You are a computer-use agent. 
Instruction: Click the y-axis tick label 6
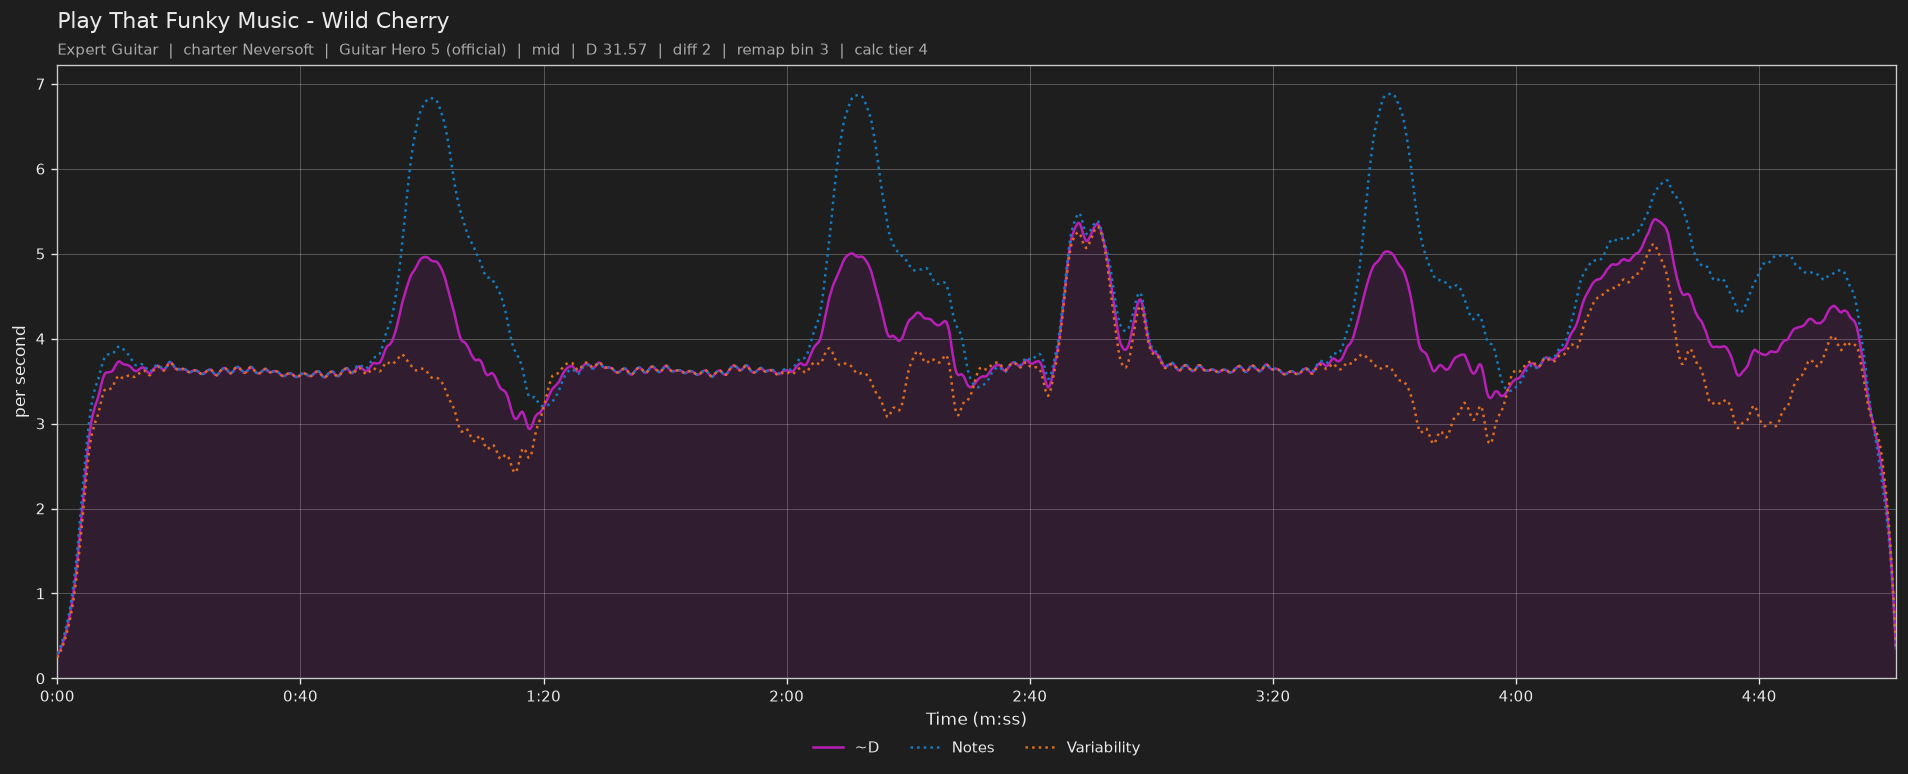[x=41, y=170]
